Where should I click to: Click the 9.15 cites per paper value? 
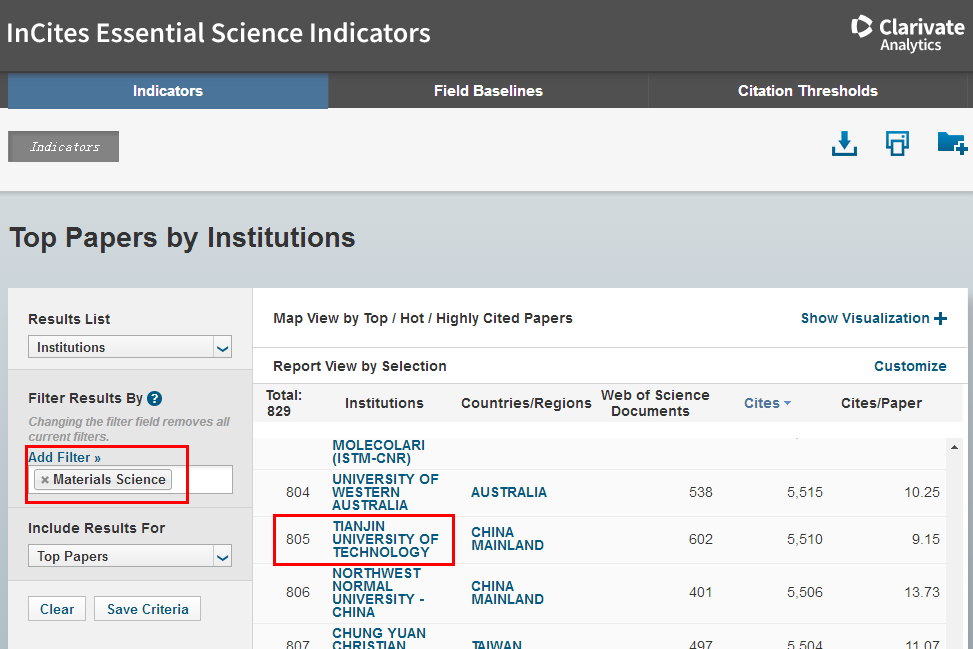(925, 539)
